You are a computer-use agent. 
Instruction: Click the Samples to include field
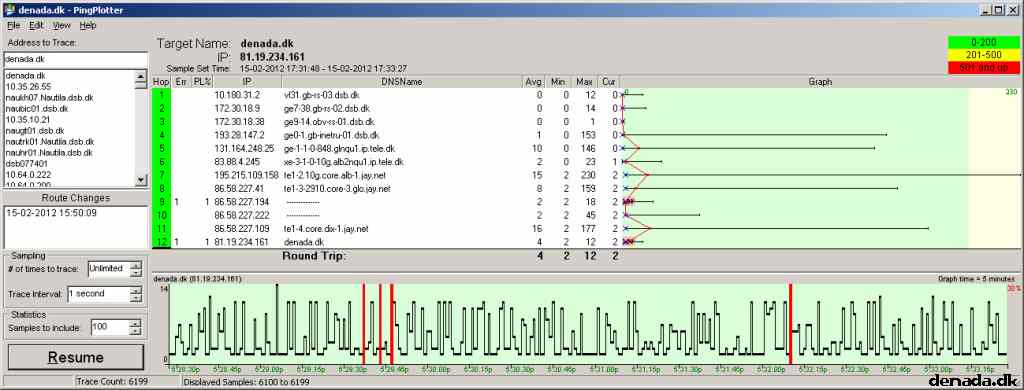click(109, 327)
